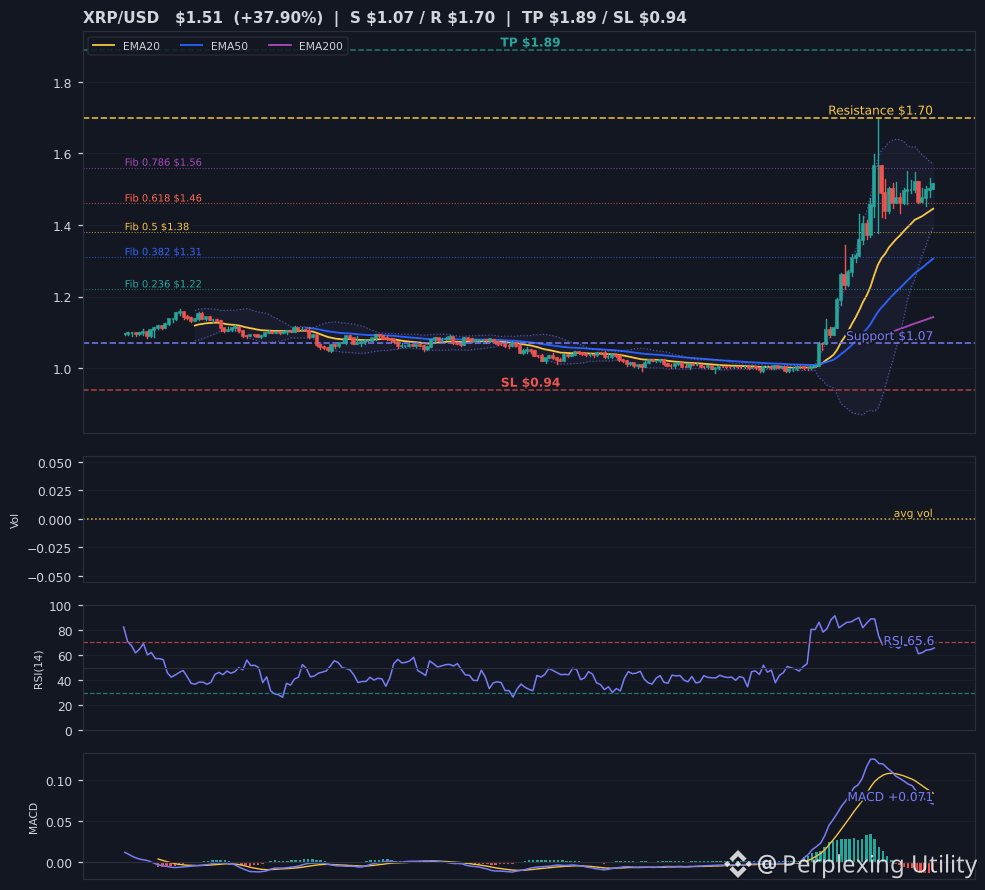Click the EMA50 blue line sample in legend

(x=192, y=46)
